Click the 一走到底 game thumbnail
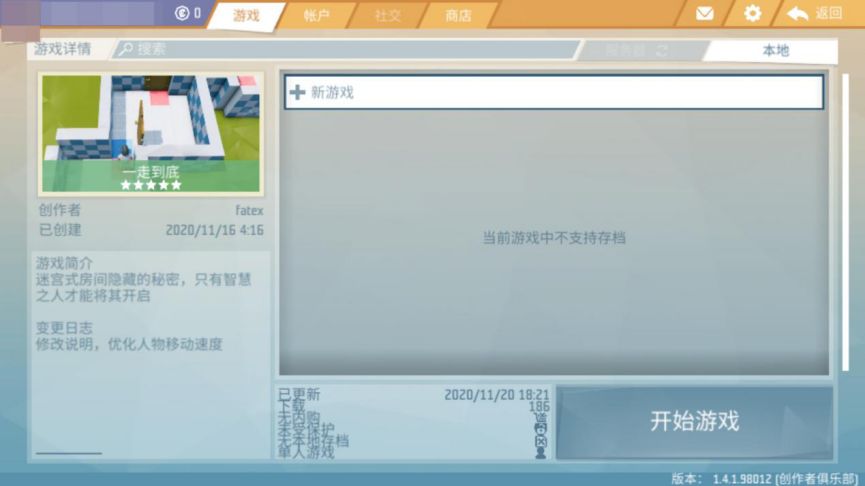 pyautogui.click(x=151, y=134)
